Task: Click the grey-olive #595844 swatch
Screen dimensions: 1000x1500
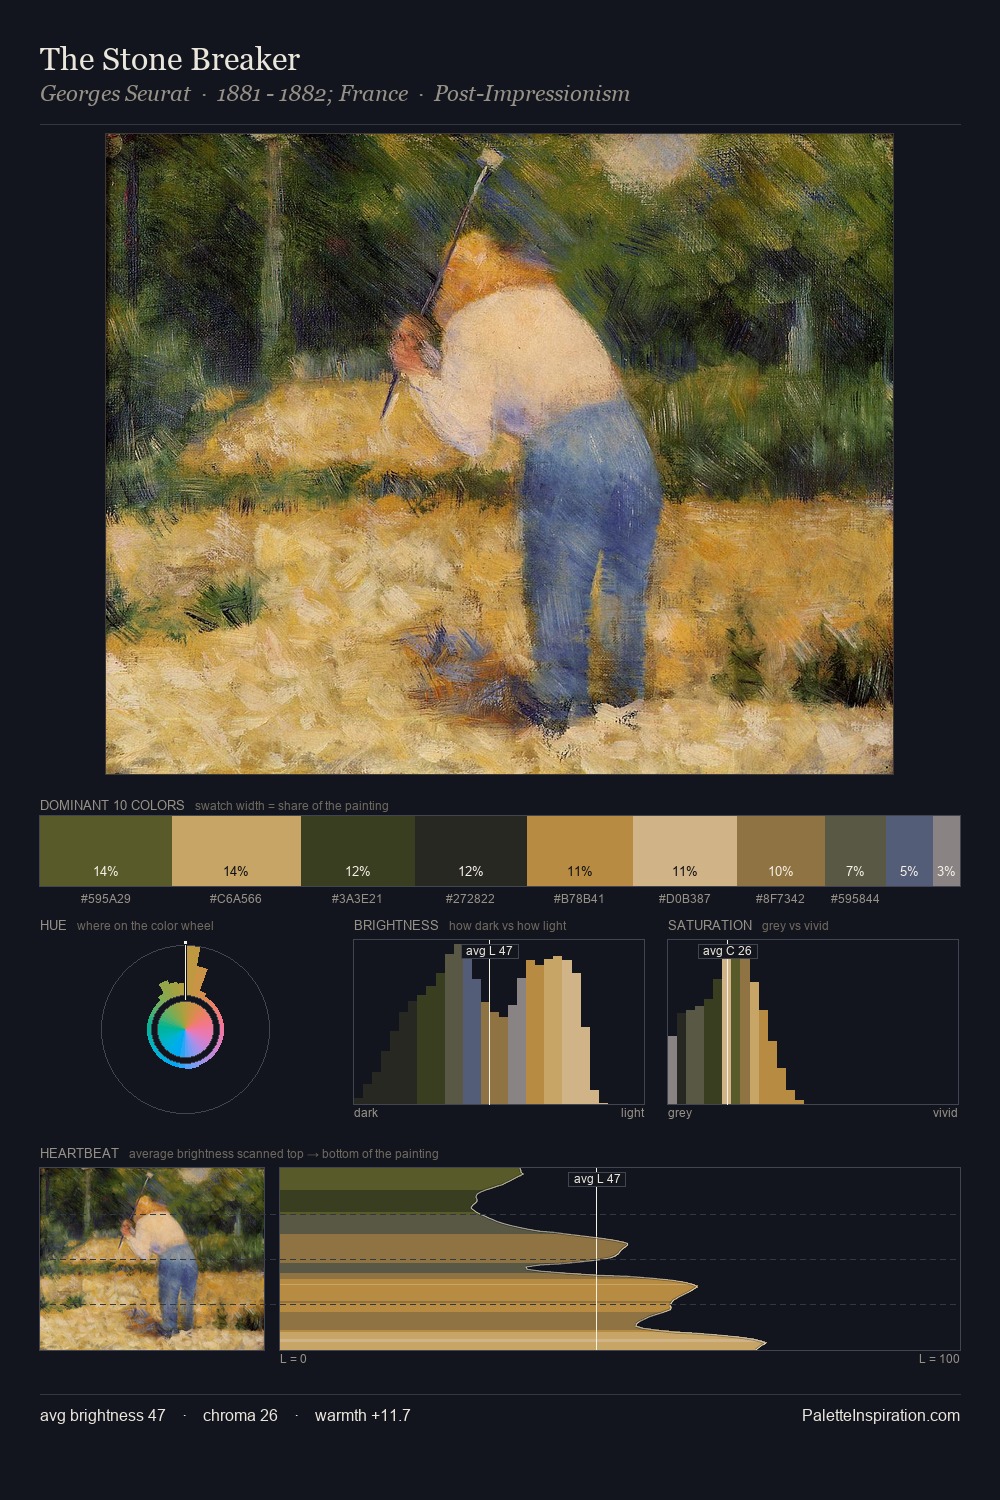Action: tap(855, 851)
